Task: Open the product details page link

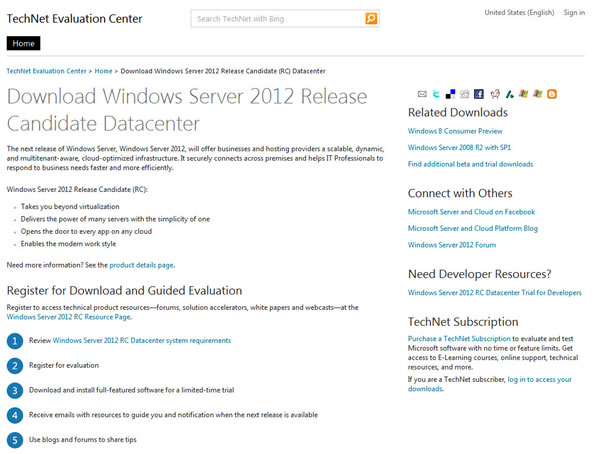Action: (142, 265)
